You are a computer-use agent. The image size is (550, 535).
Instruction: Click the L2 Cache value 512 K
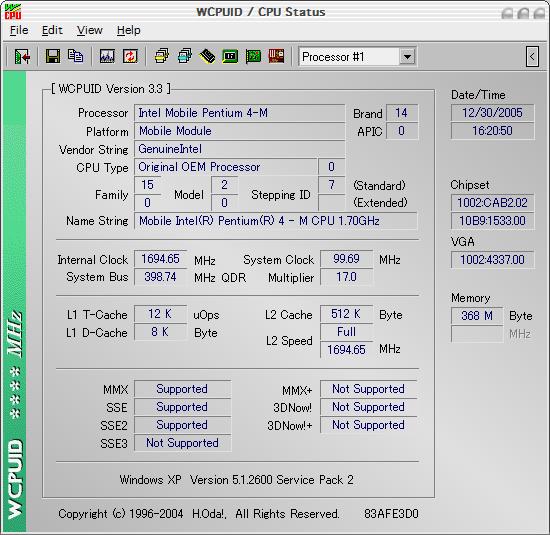tap(347, 314)
